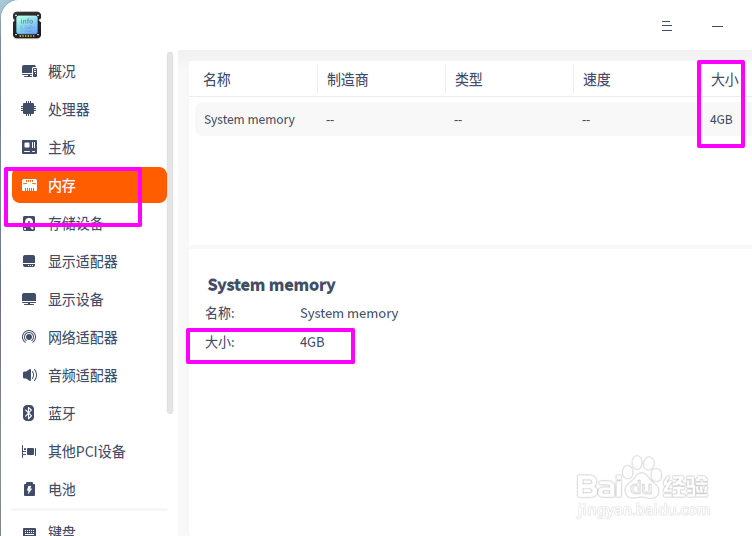
Task: Sort by the 速度 column header
Action: [597, 80]
